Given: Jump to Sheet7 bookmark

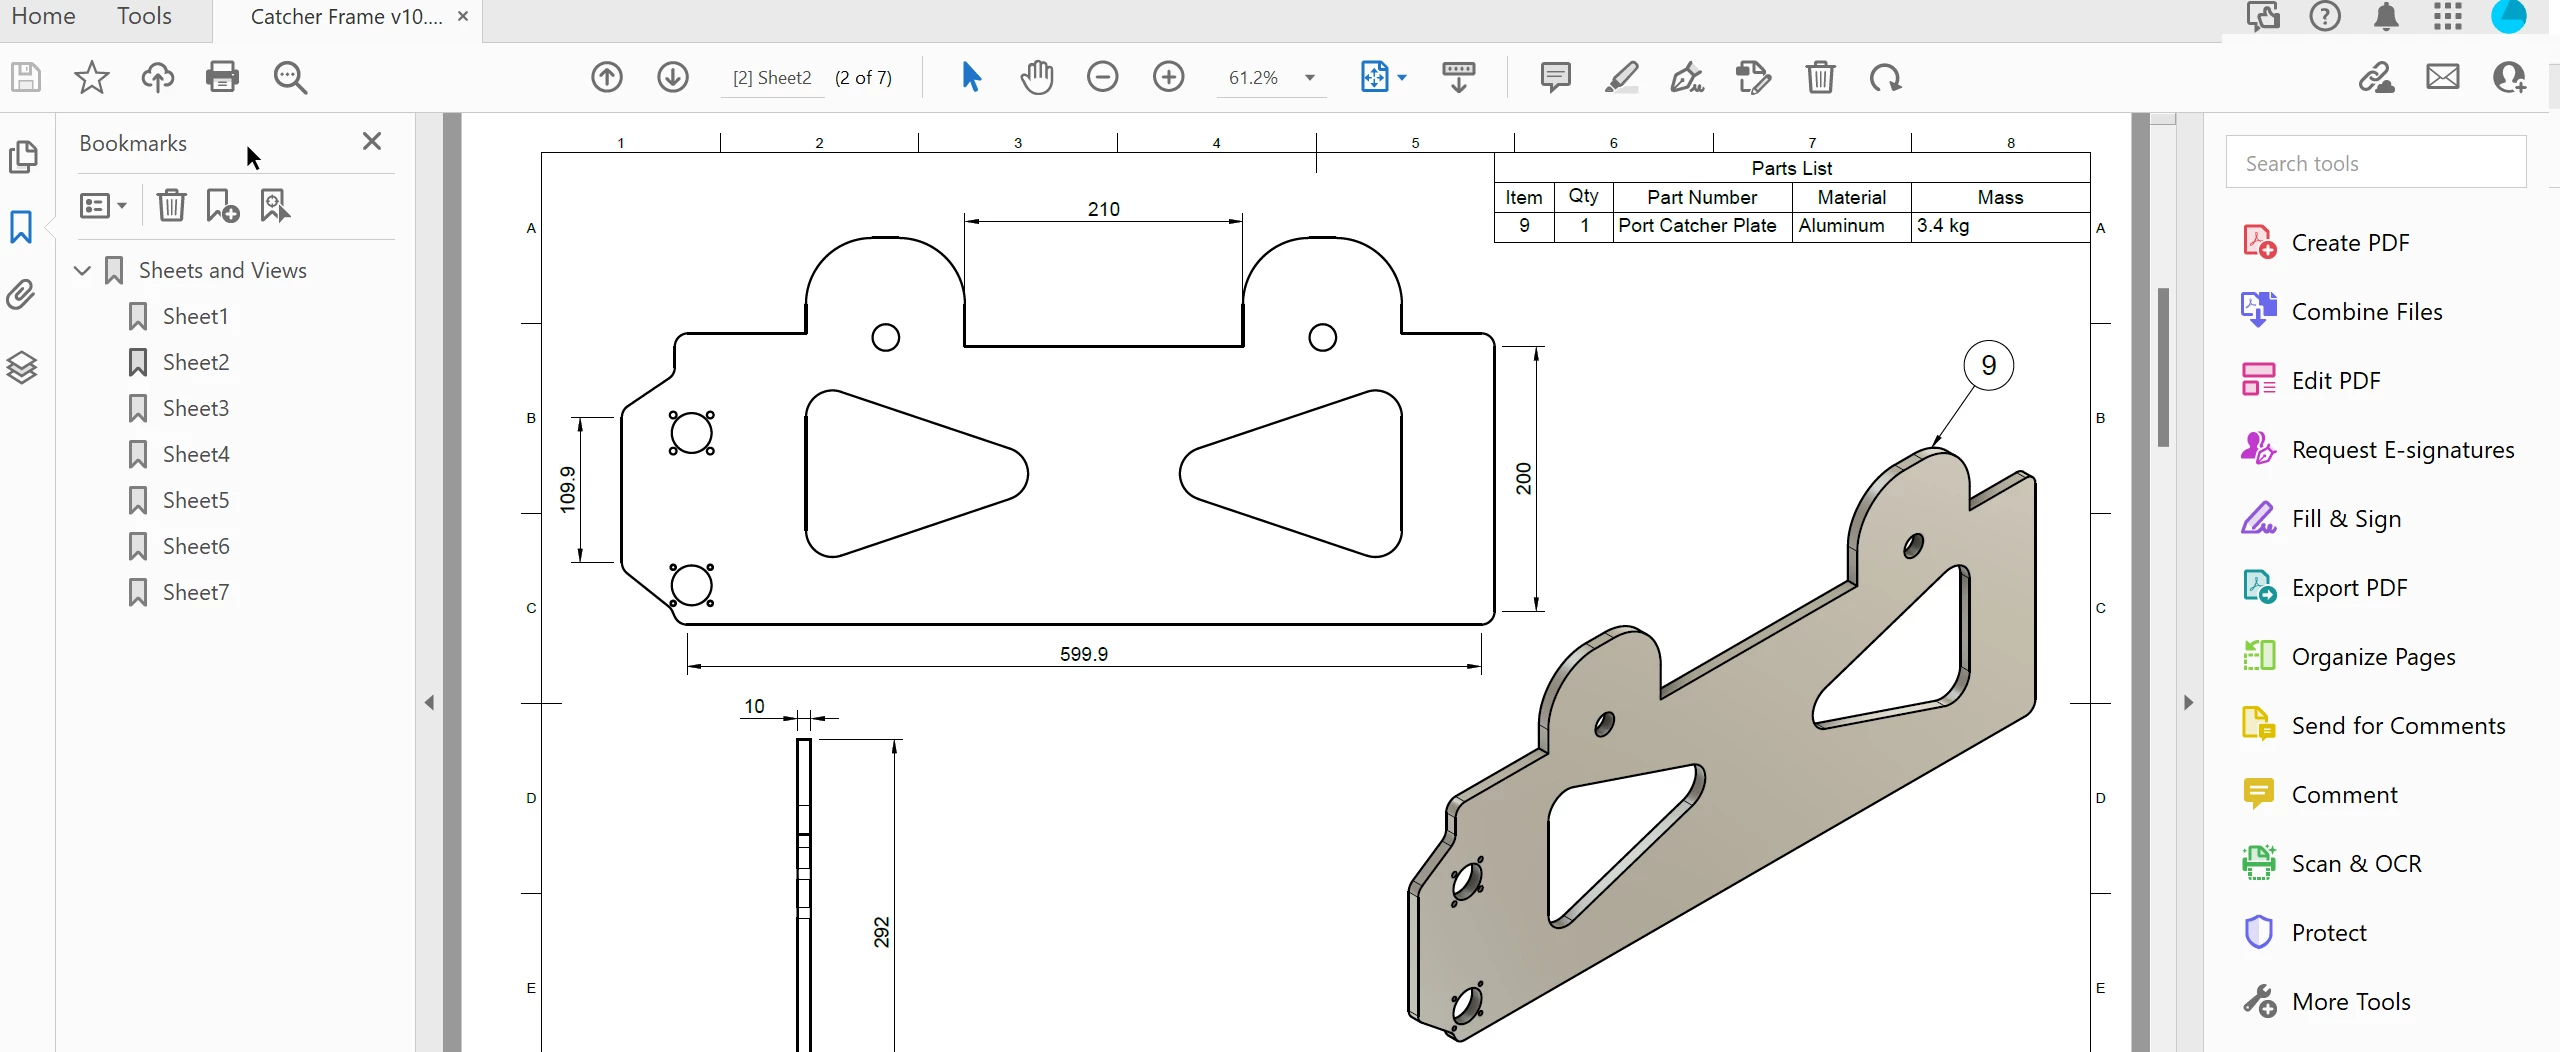Looking at the screenshot, I should click(x=196, y=592).
